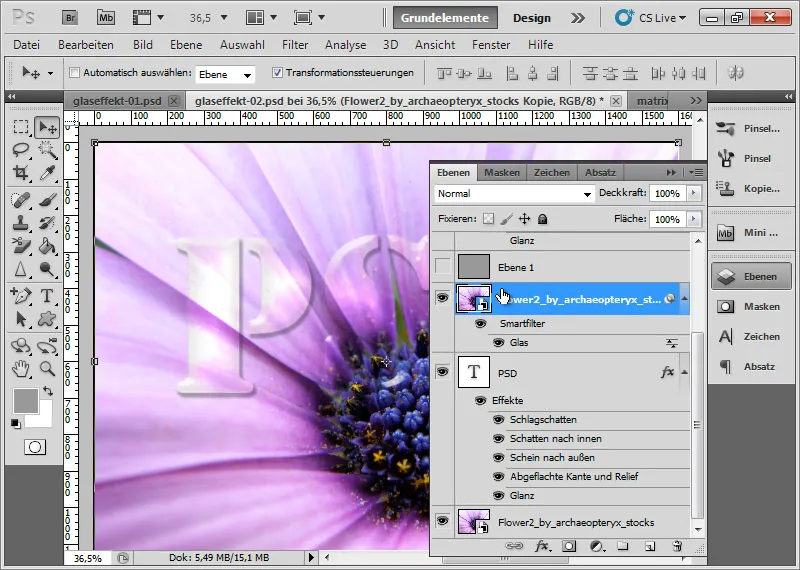Click the Deckkraft opacity value field

[667, 193]
